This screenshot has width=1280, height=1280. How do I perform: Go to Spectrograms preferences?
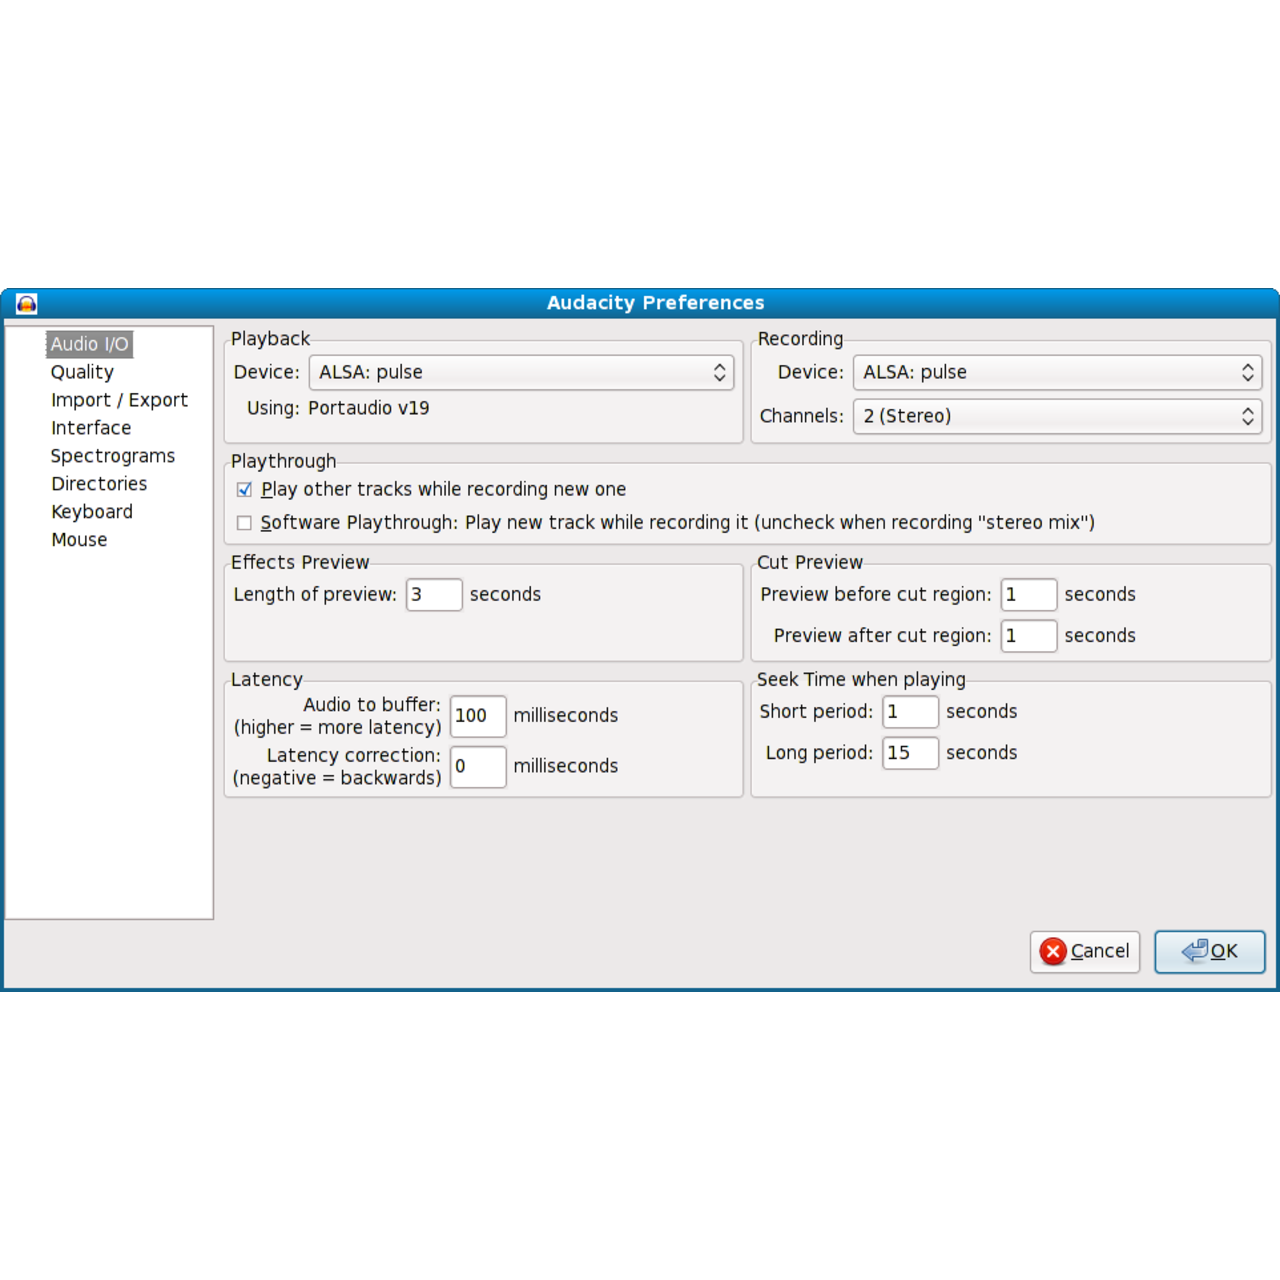pos(113,456)
